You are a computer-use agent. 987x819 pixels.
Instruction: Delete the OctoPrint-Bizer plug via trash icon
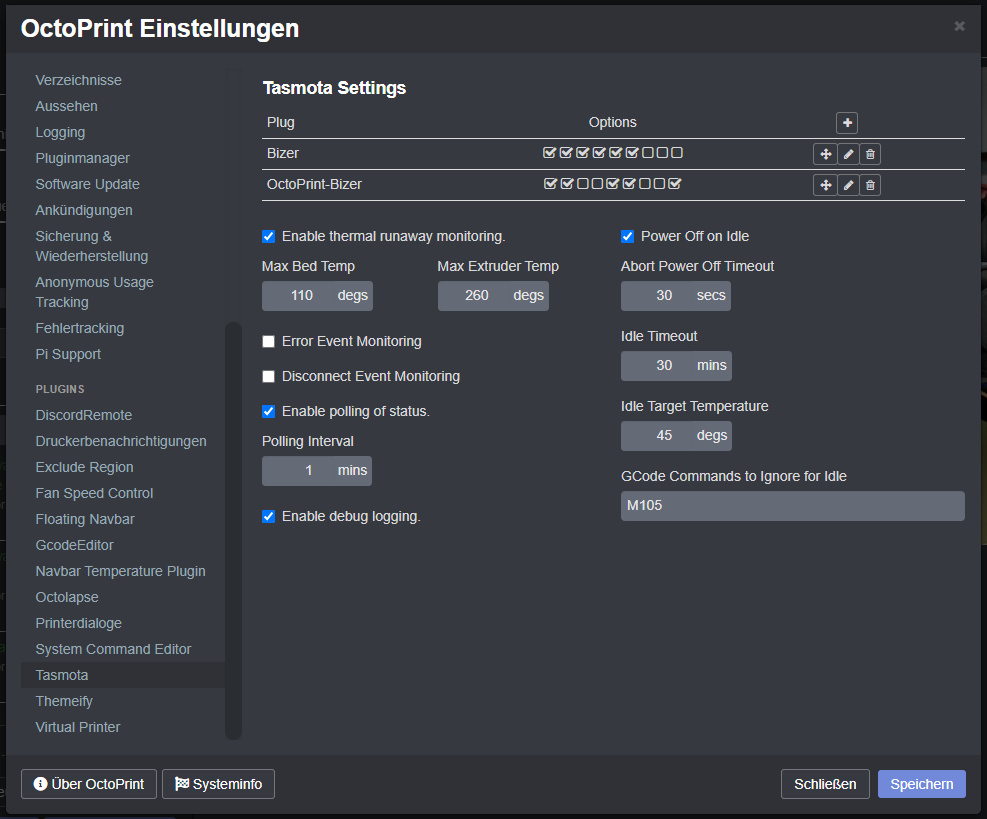869,184
